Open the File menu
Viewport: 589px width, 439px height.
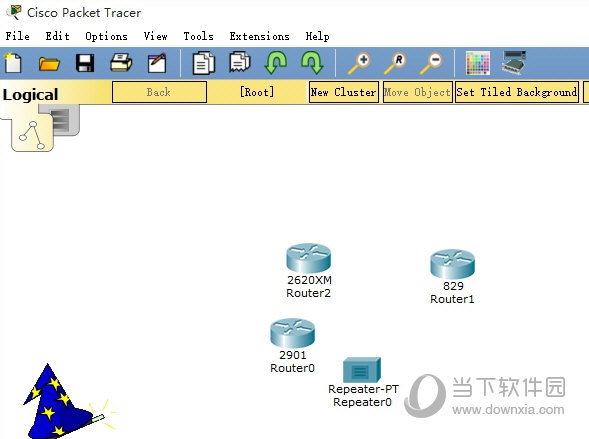[18, 36]
